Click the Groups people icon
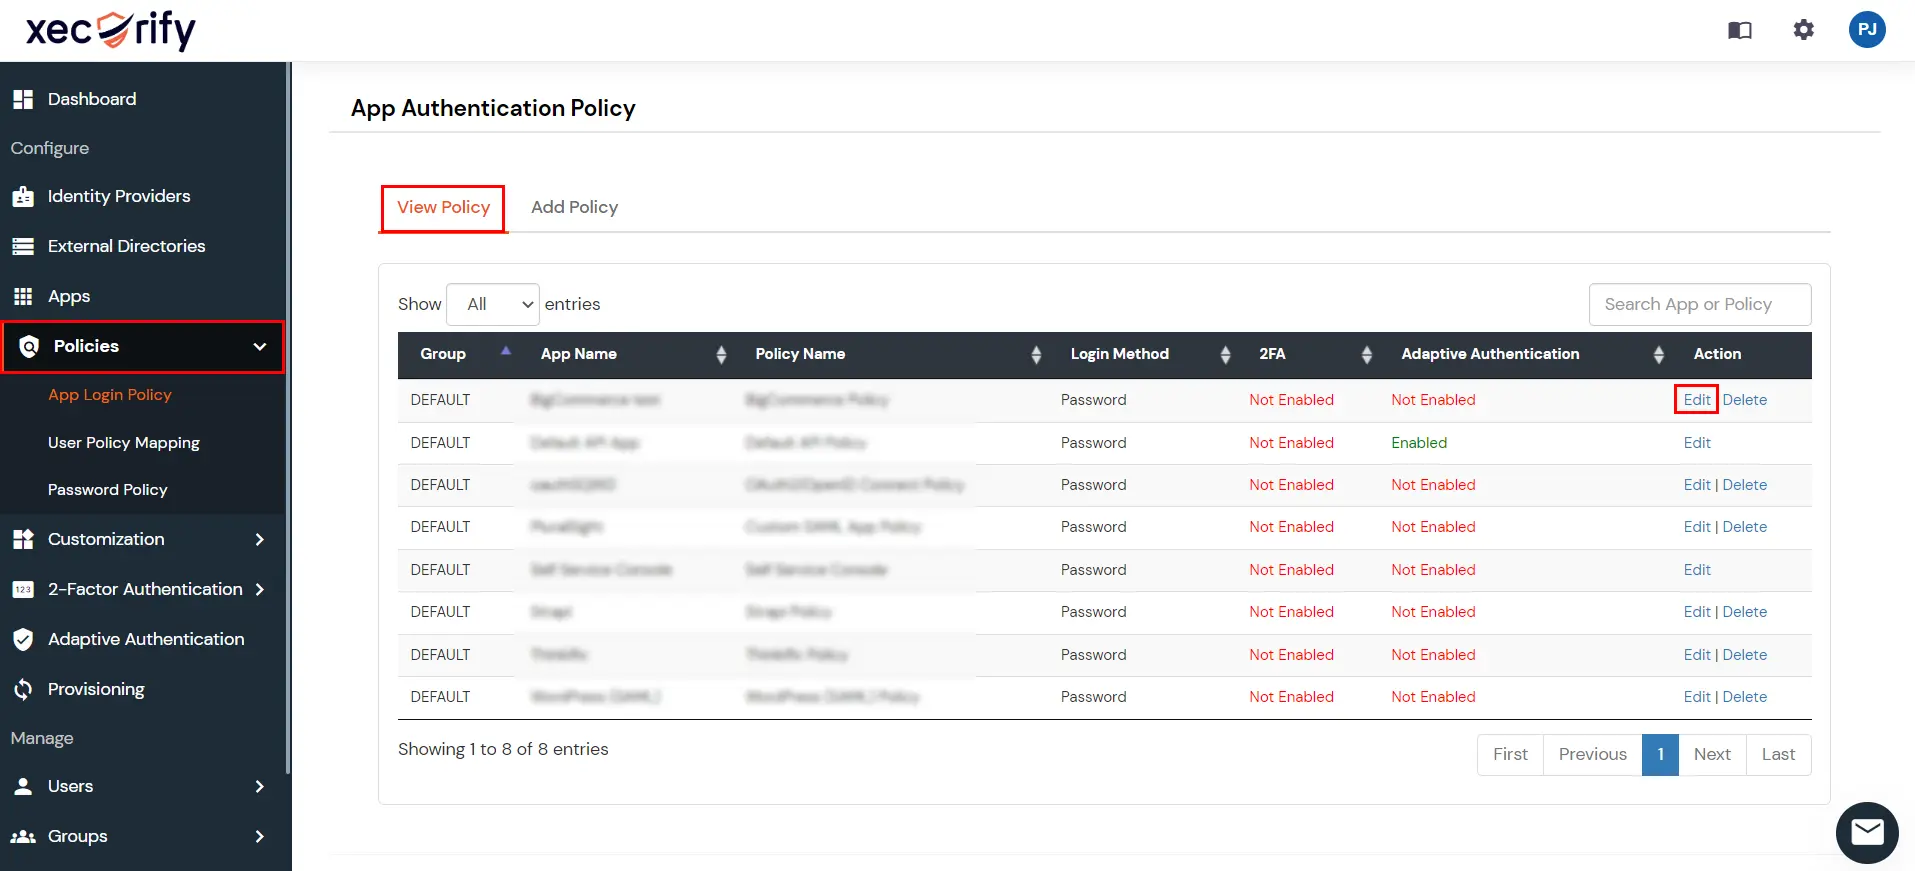 point(23,836)
